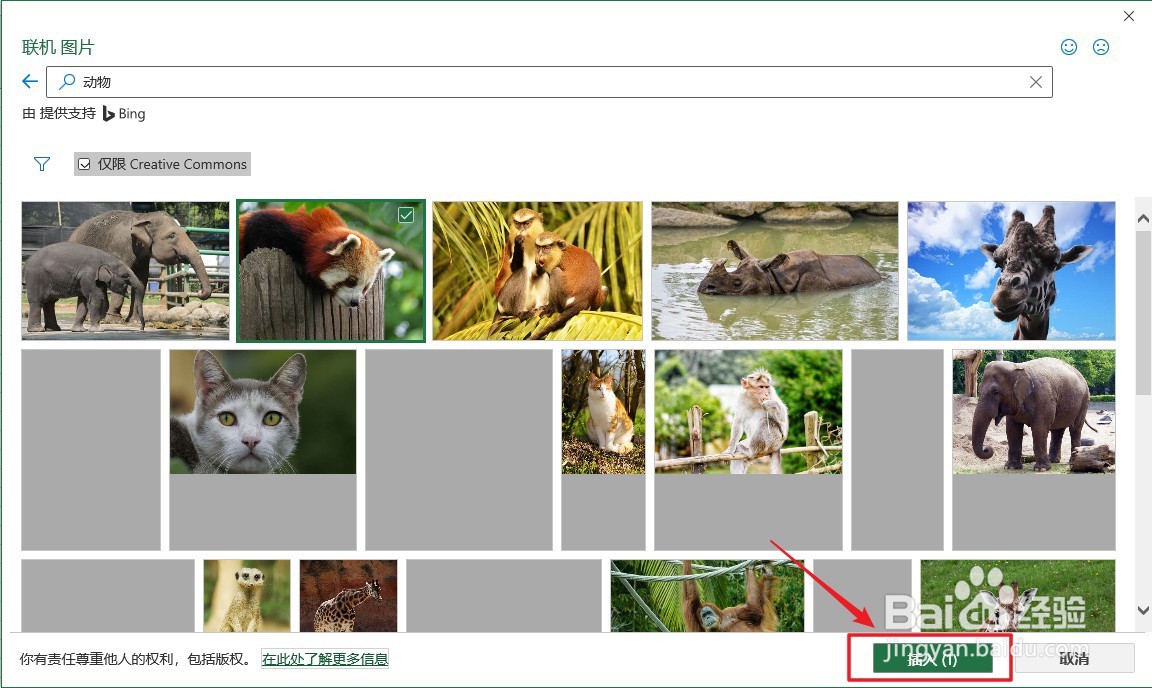Click the back arrow icon

click(30, 82)
